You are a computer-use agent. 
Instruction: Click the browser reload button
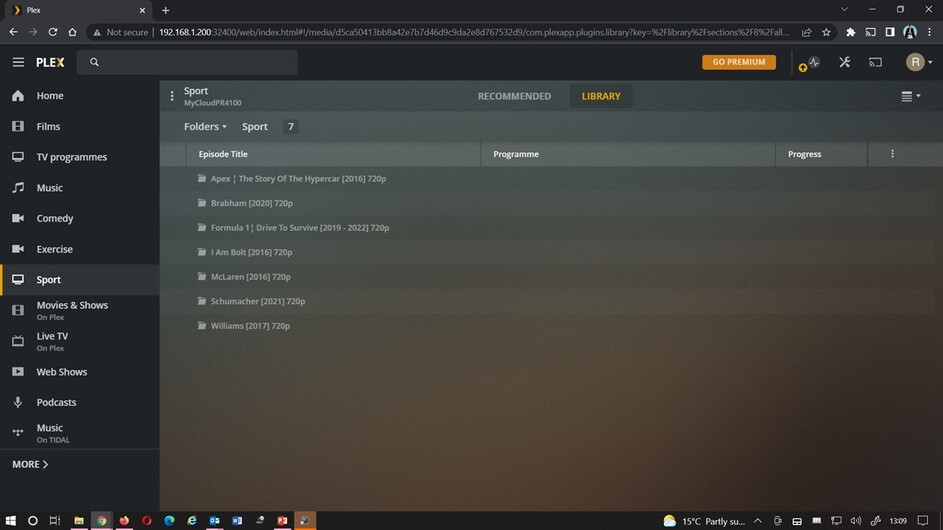point(52,32)
